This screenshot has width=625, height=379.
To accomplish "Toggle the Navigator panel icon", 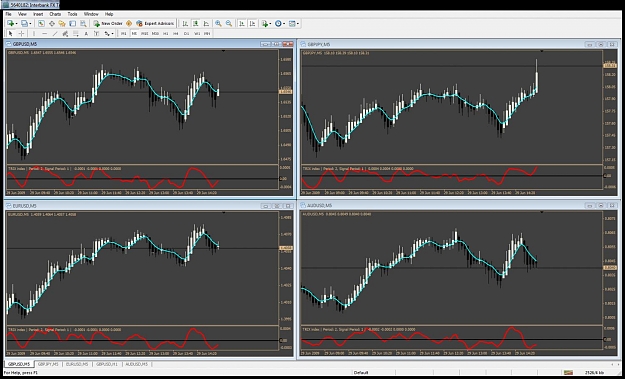I will tap(62, 24).
